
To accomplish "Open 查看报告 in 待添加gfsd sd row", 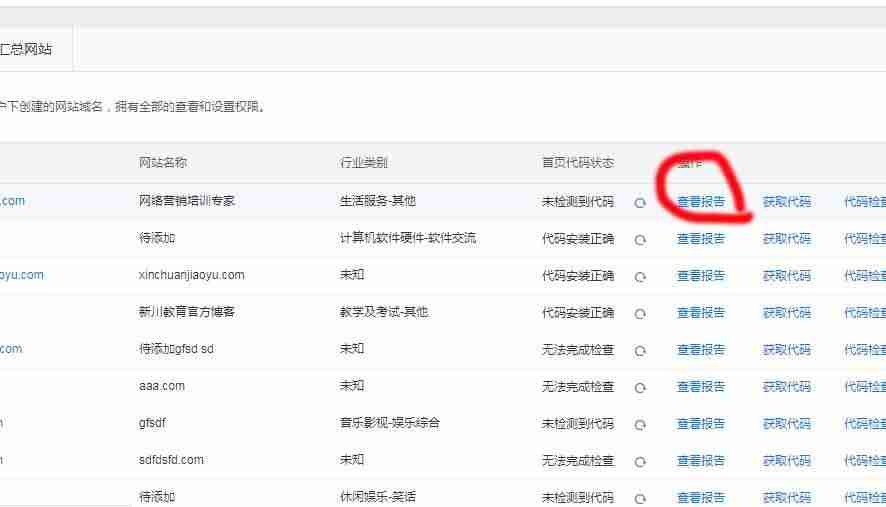I will pyautogui.click(x=701, y=350).
